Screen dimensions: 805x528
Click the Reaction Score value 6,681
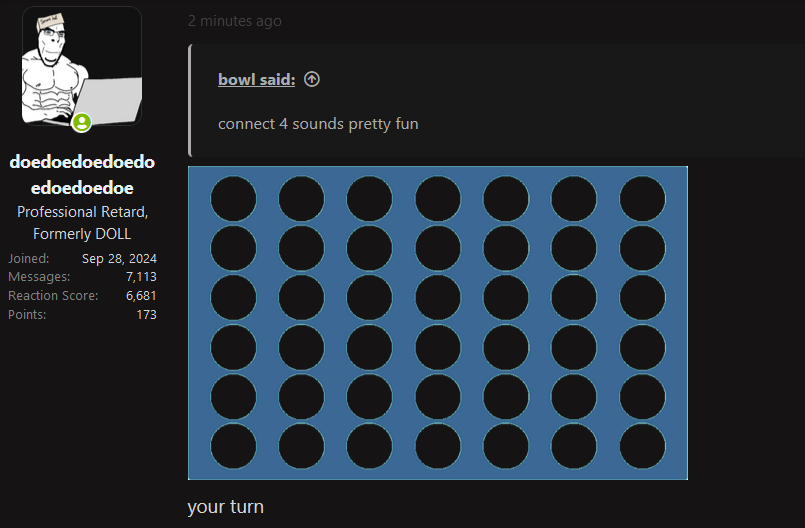[x=141, y=296]
